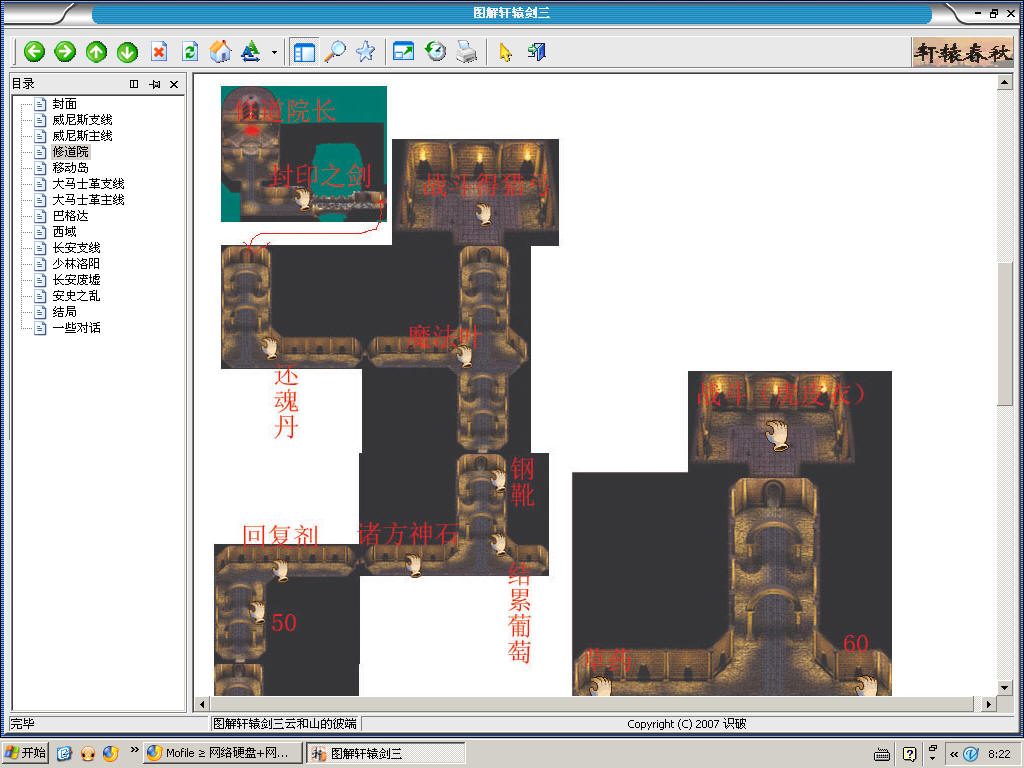Screen dimensions: 1024x768
Task: Expand hidden system tray icons
Action: coord(954,754)
